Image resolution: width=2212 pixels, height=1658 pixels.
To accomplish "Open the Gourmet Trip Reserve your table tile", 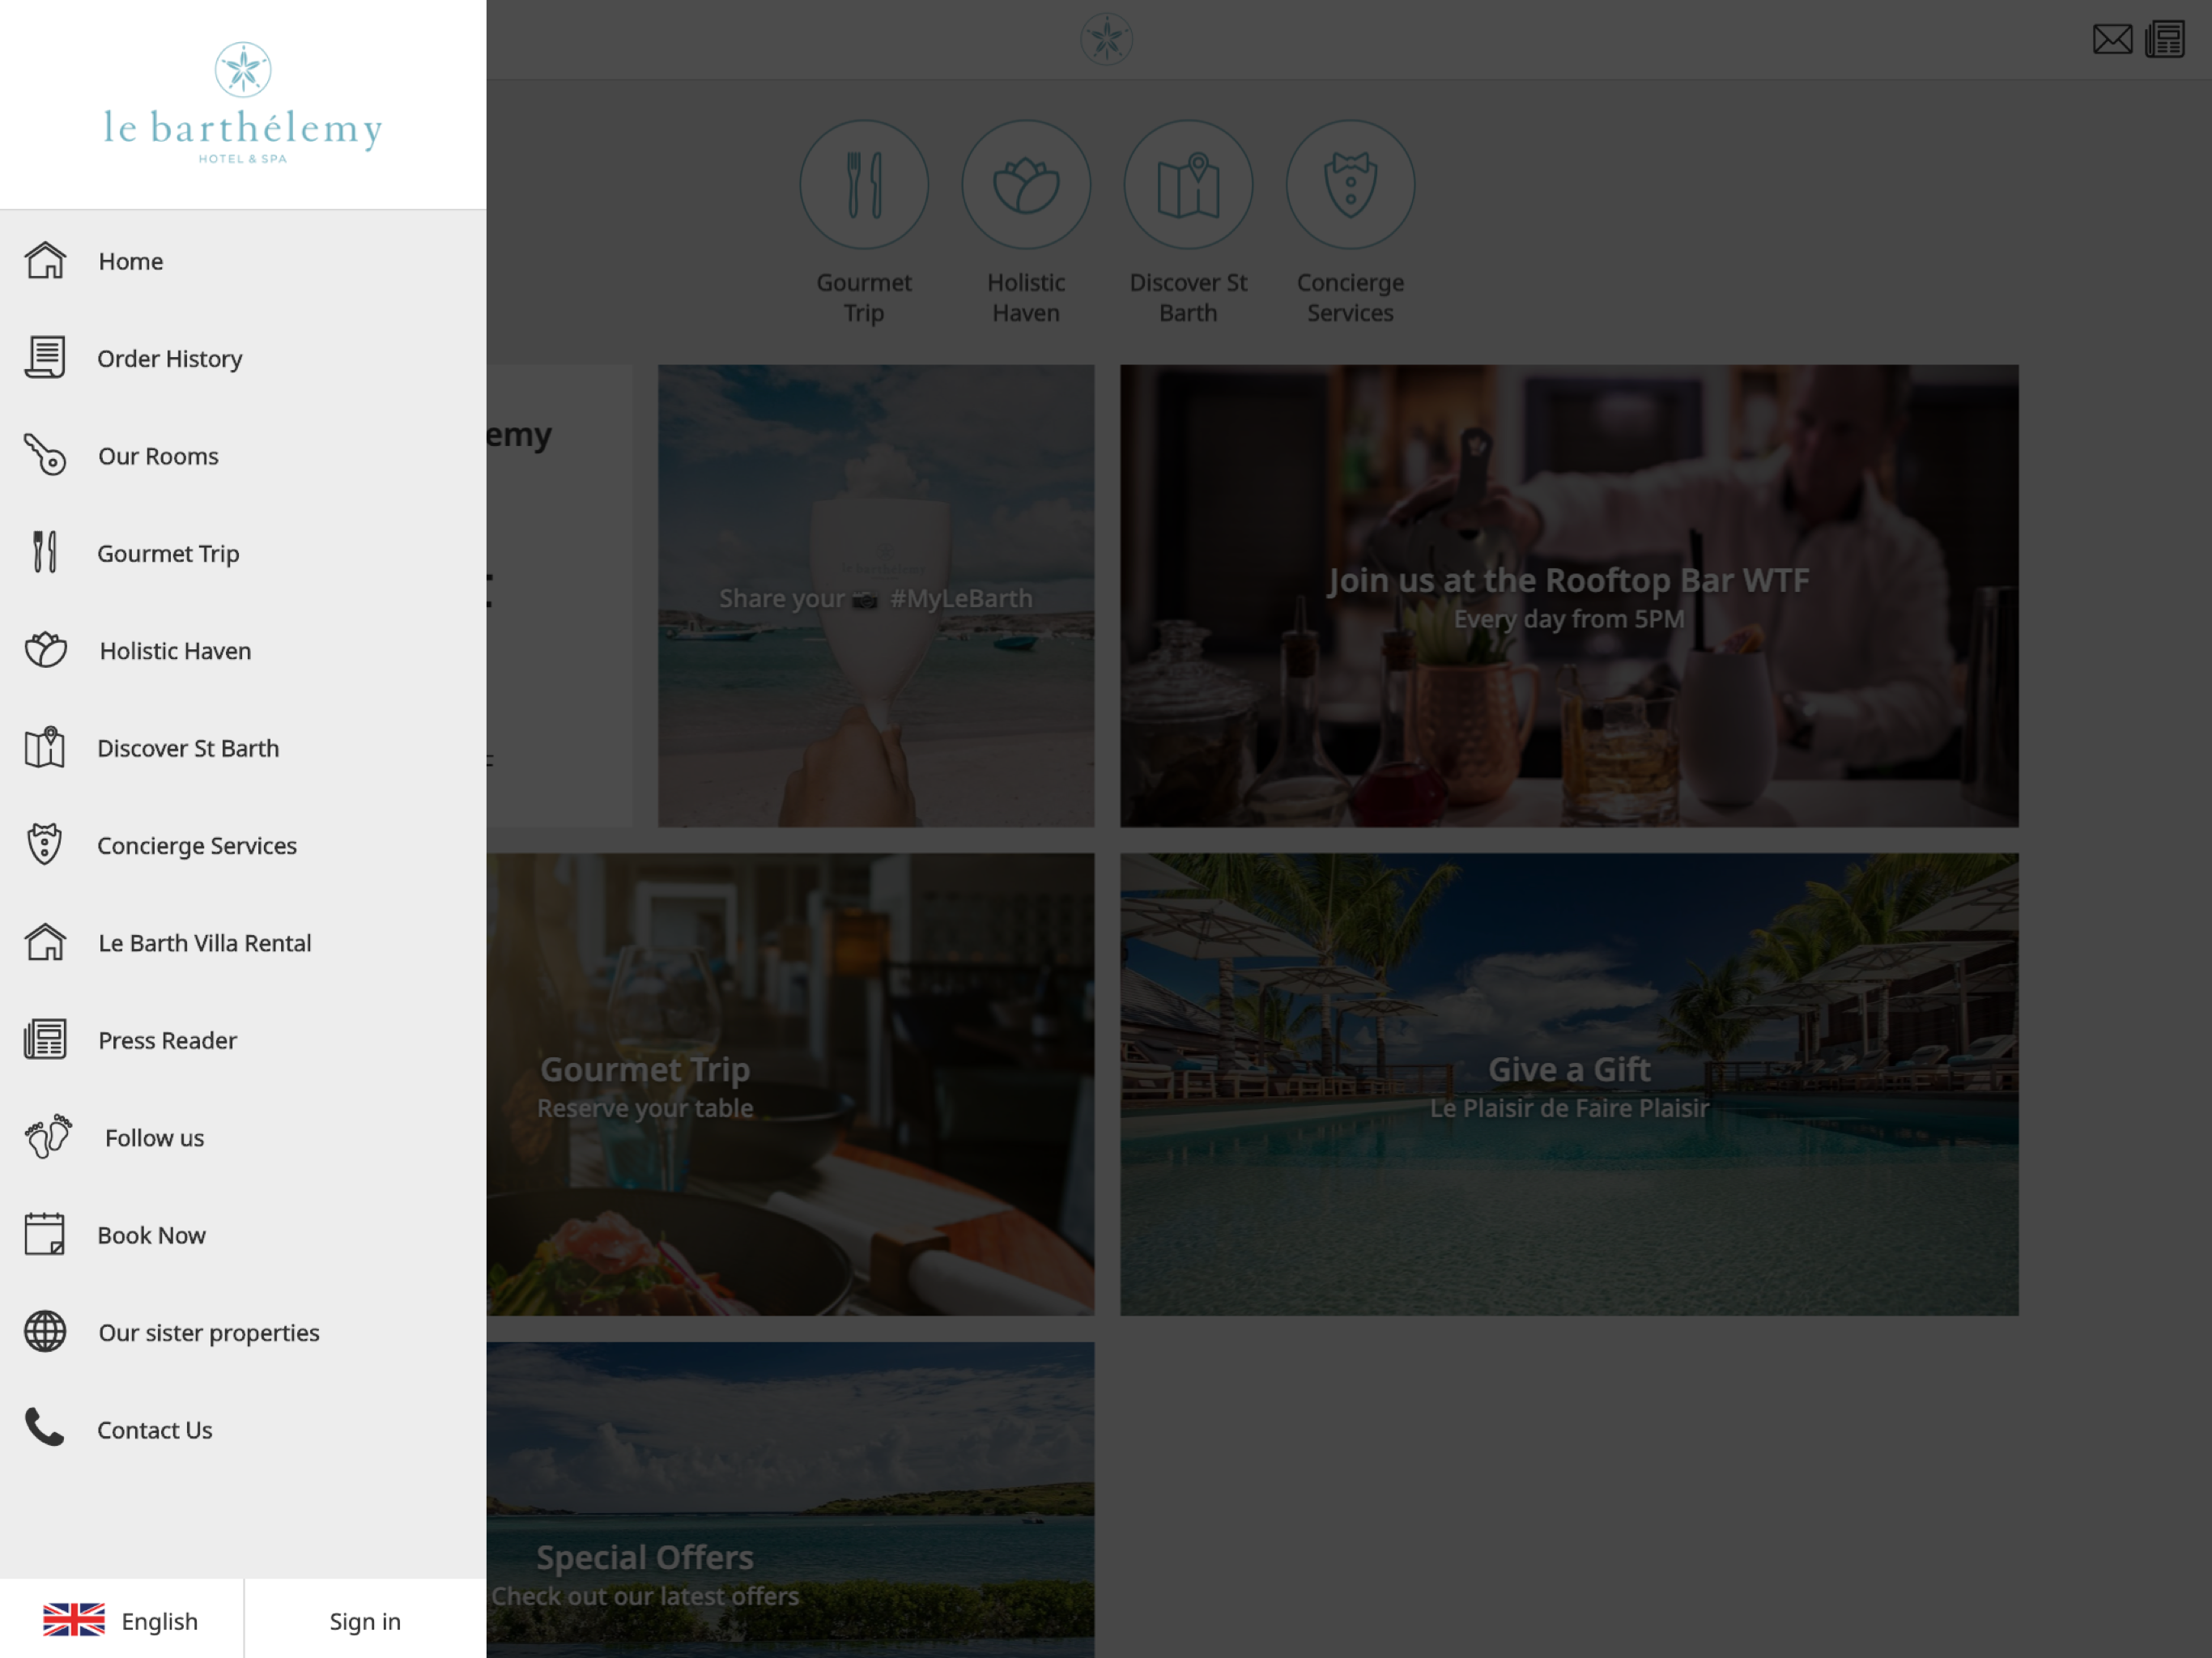I will coord(791,1084).
